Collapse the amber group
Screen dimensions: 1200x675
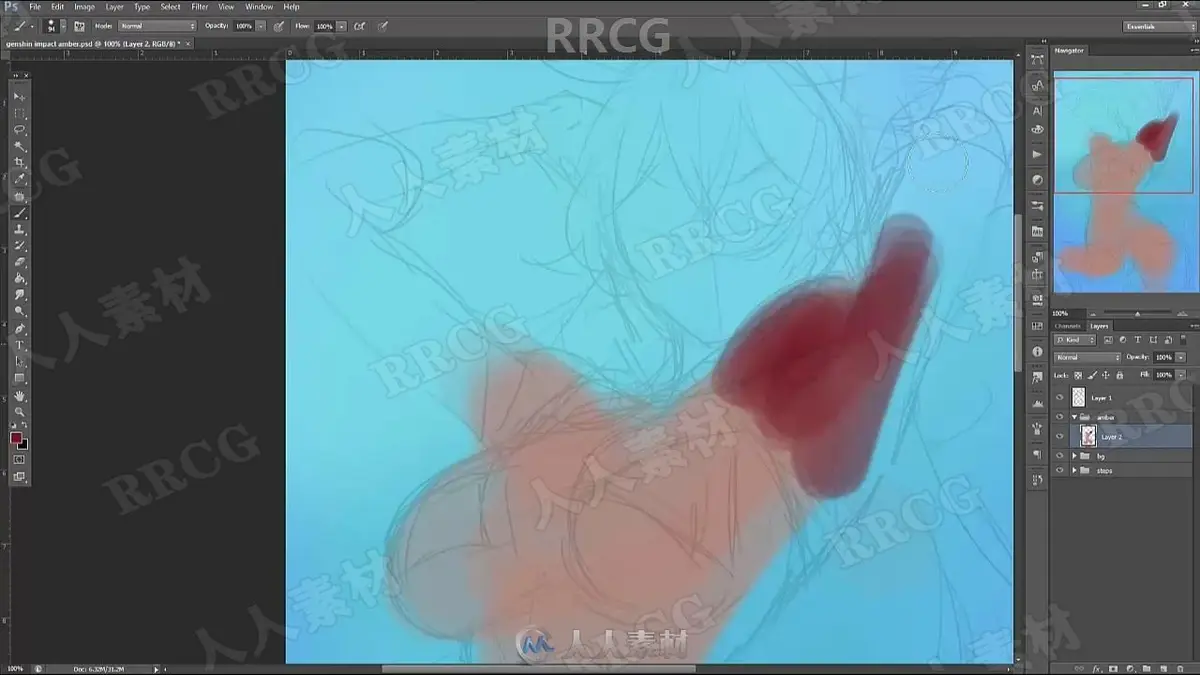point(1075,417)
